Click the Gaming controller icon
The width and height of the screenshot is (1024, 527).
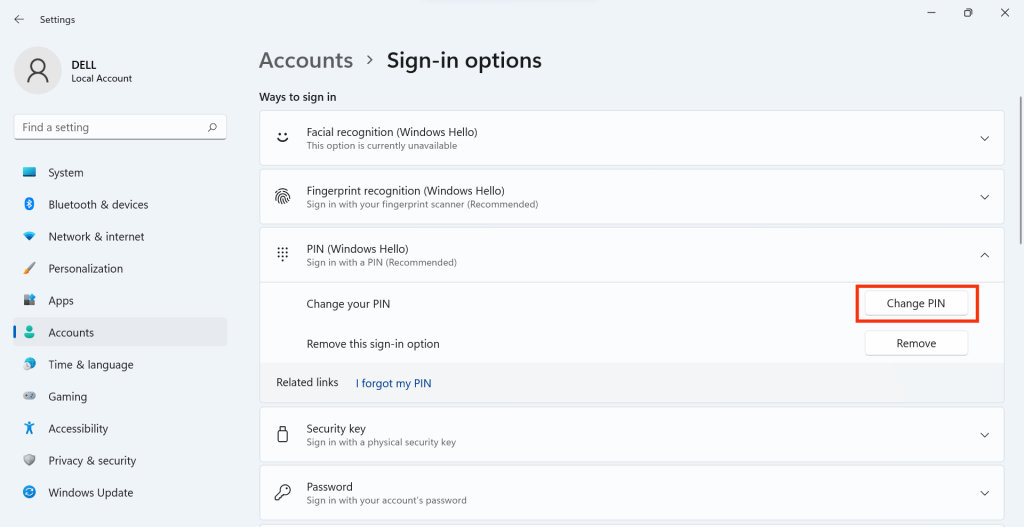click(29, 396)
